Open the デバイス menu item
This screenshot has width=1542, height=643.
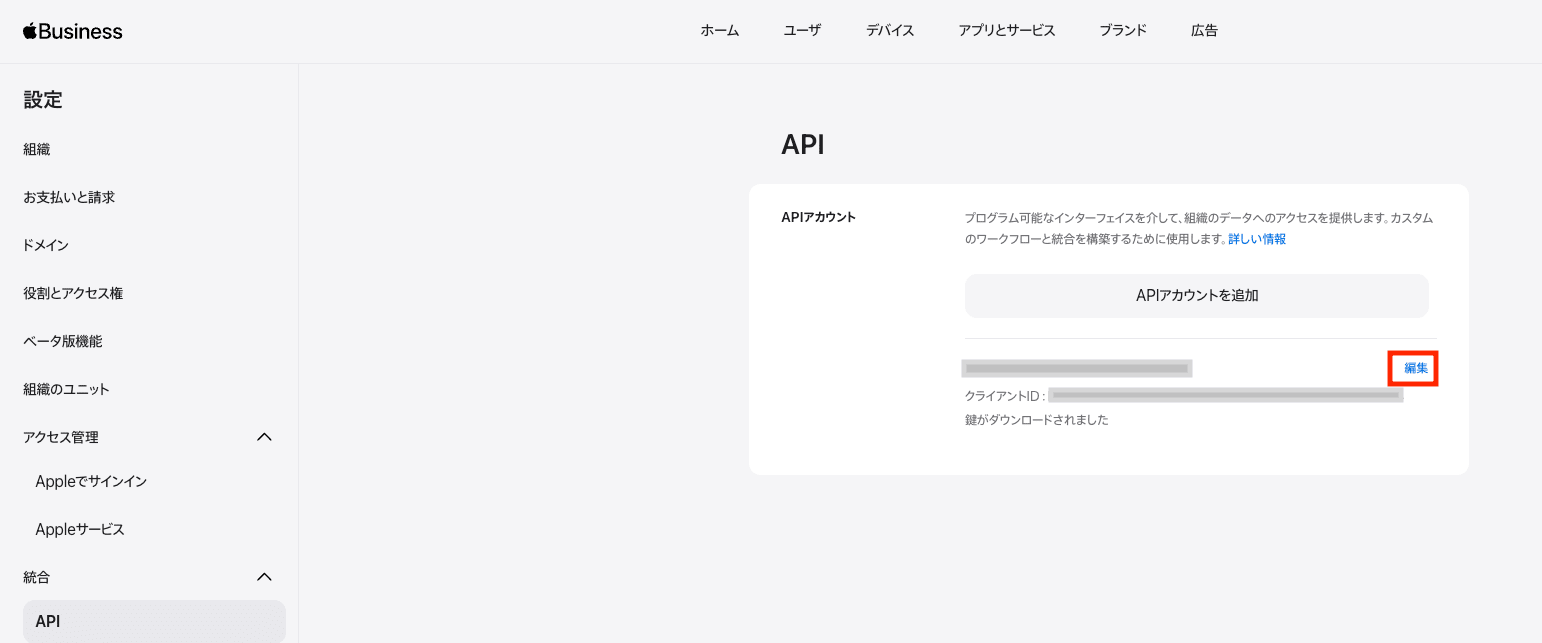pos(890,31)
